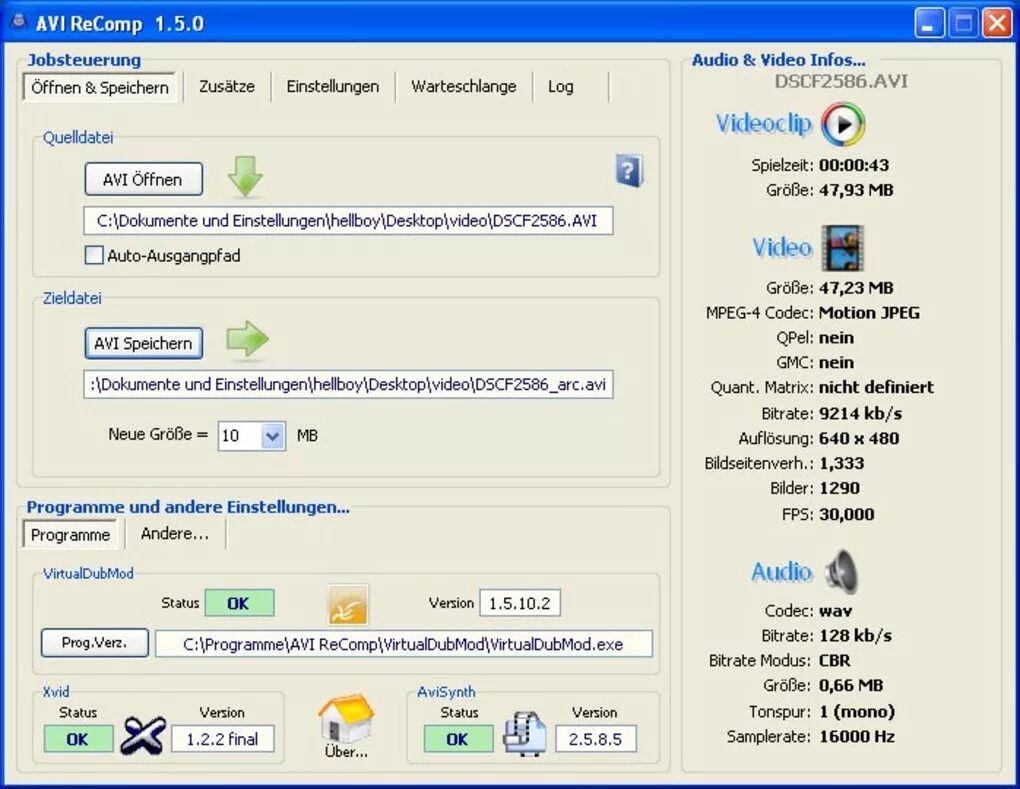Click the Bitrate Modus value CBR

[x=835, y=661]
